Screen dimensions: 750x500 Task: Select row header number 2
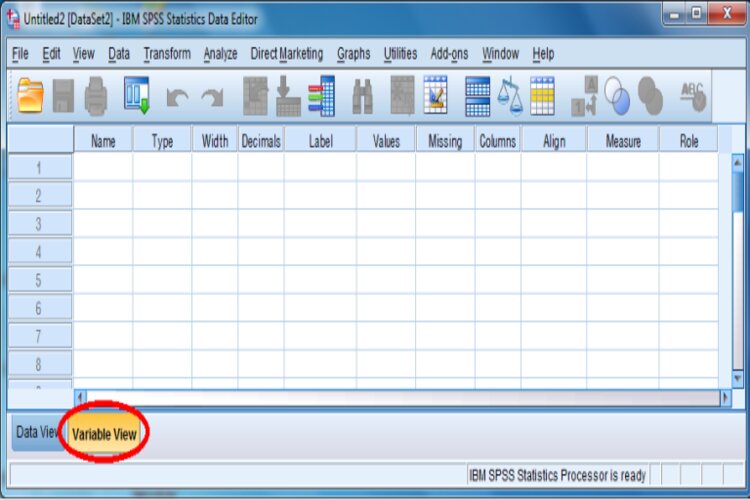pyautogui.click(x=40, y=195)
